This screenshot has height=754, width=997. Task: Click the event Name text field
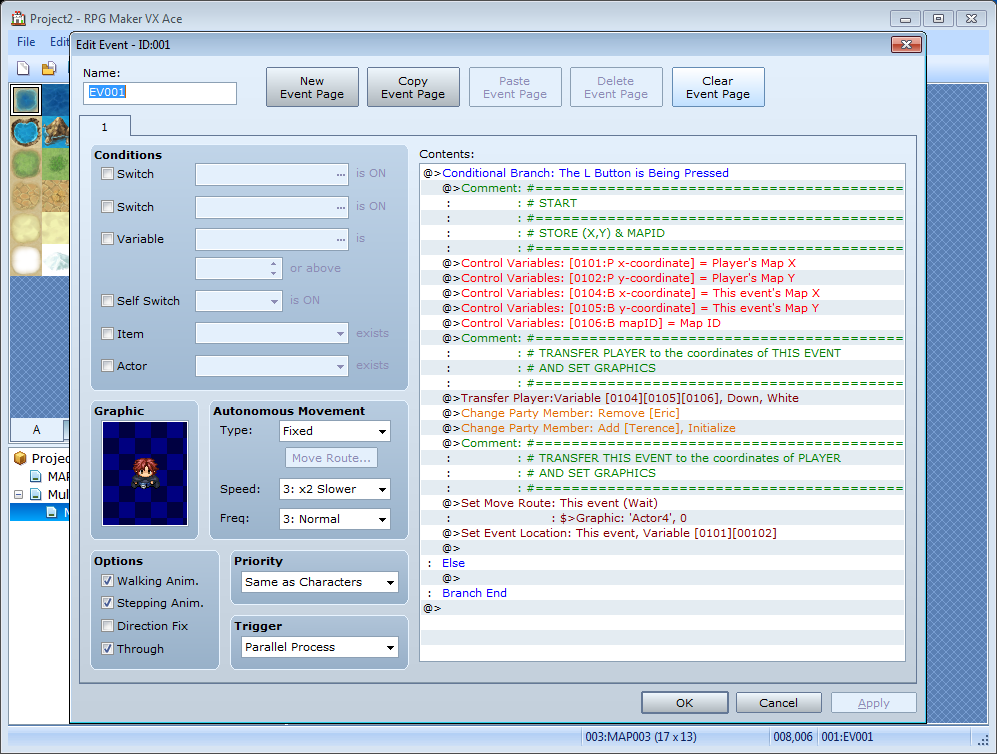click(160, 93)
